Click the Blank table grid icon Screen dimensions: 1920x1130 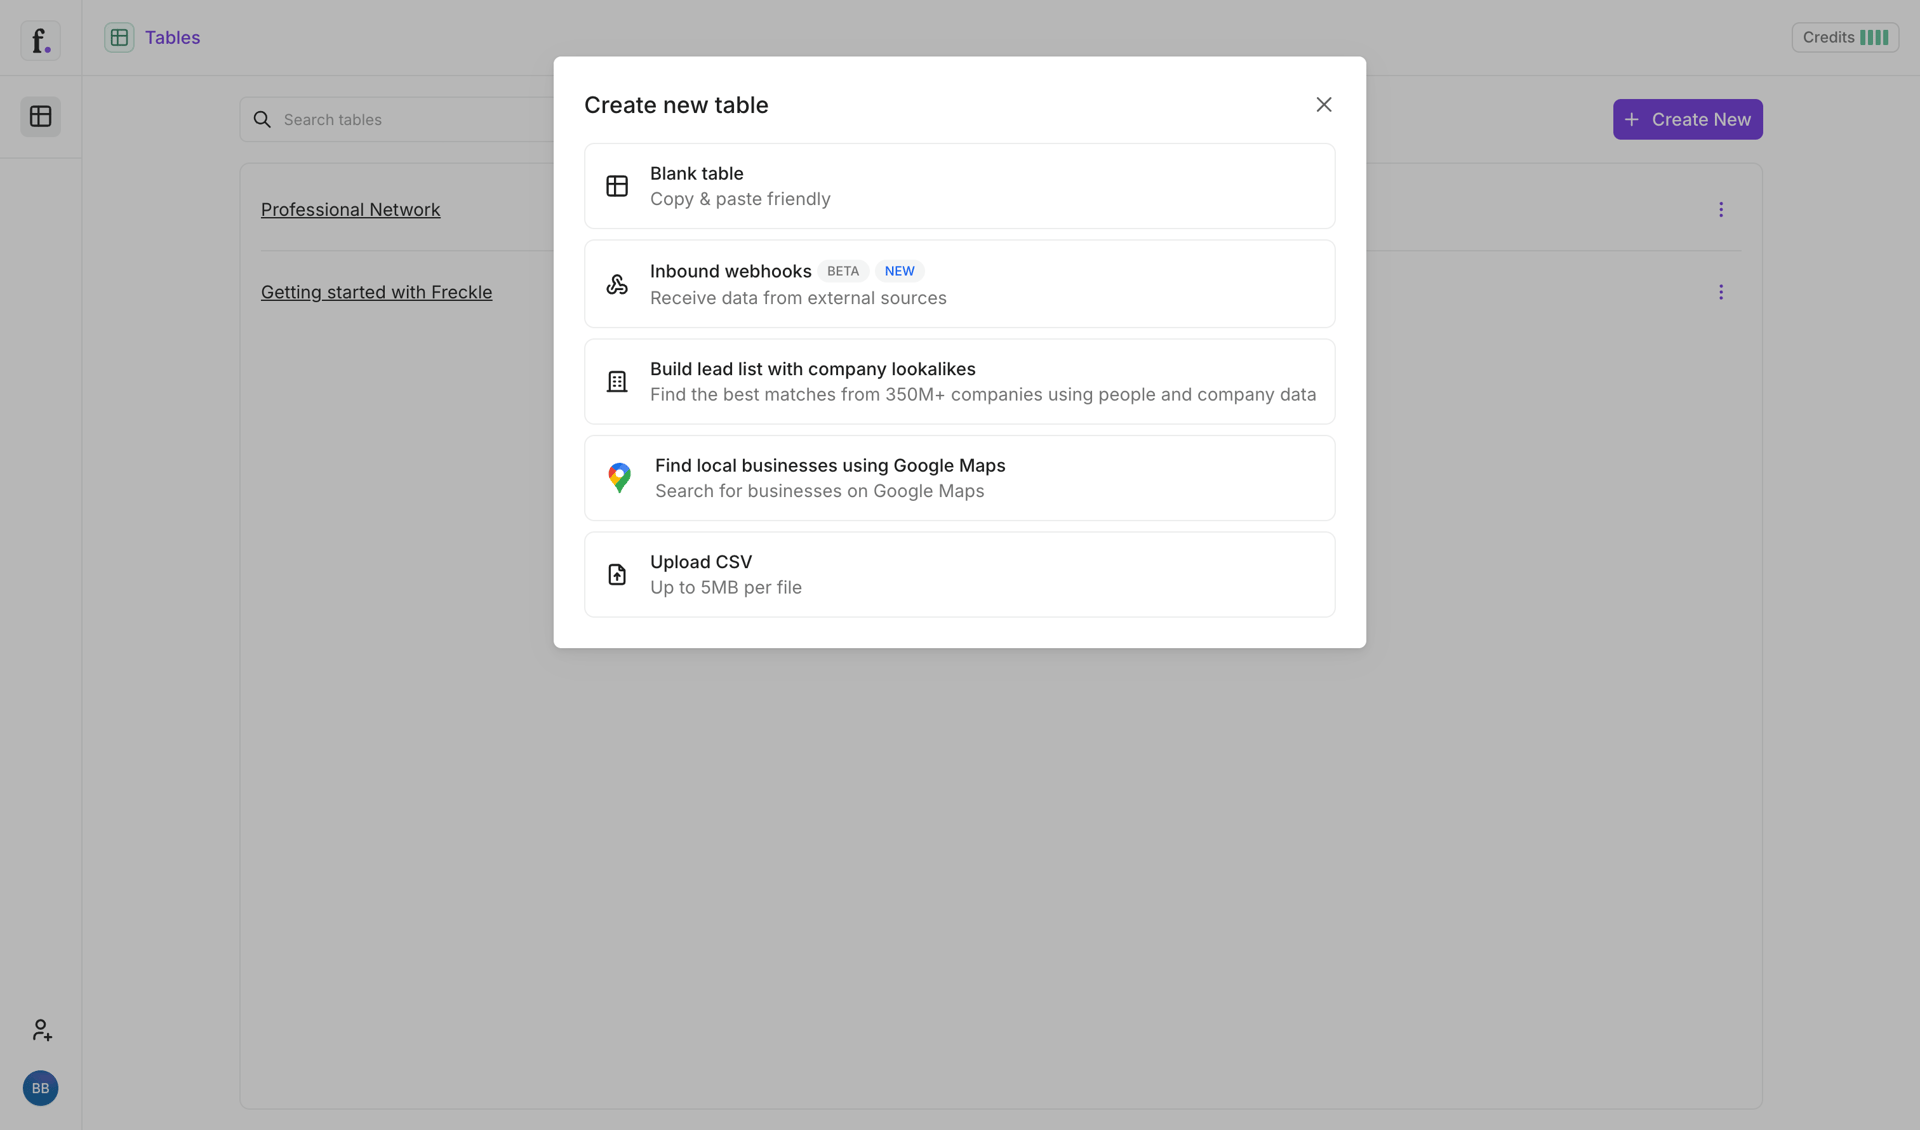(617, 185)
